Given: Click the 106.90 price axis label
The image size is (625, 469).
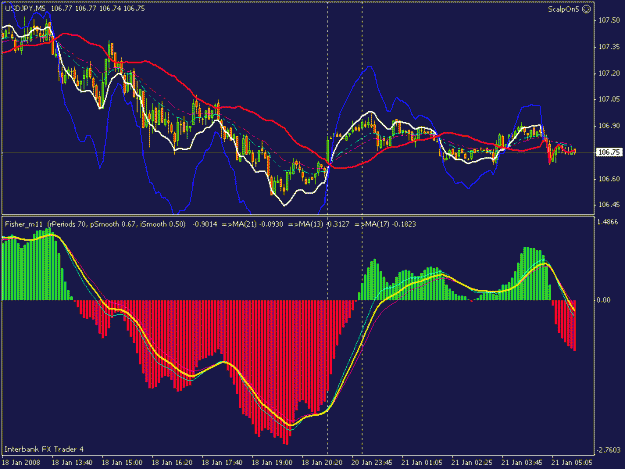Looking at the screenshot, I should (x=609, y=126).
